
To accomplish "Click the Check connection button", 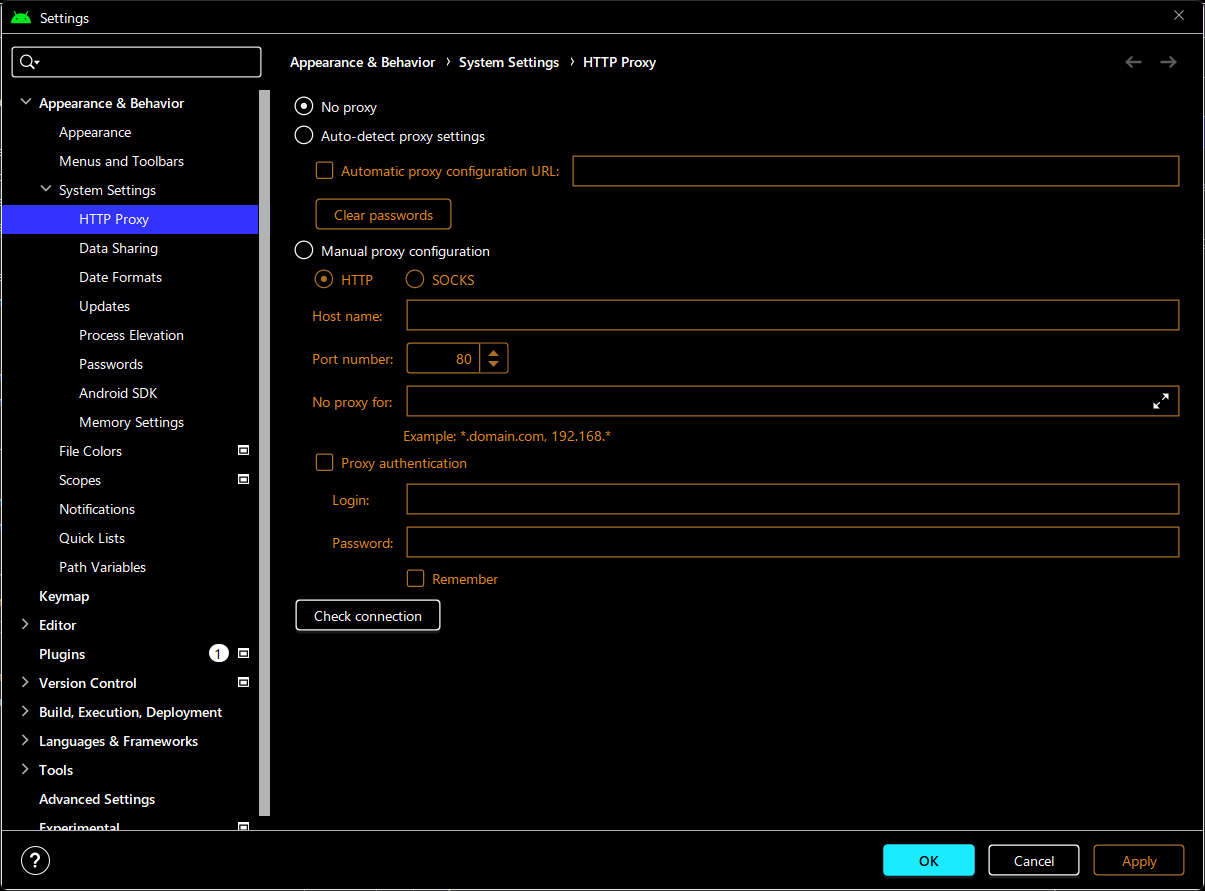I will (x=368, y=616).
